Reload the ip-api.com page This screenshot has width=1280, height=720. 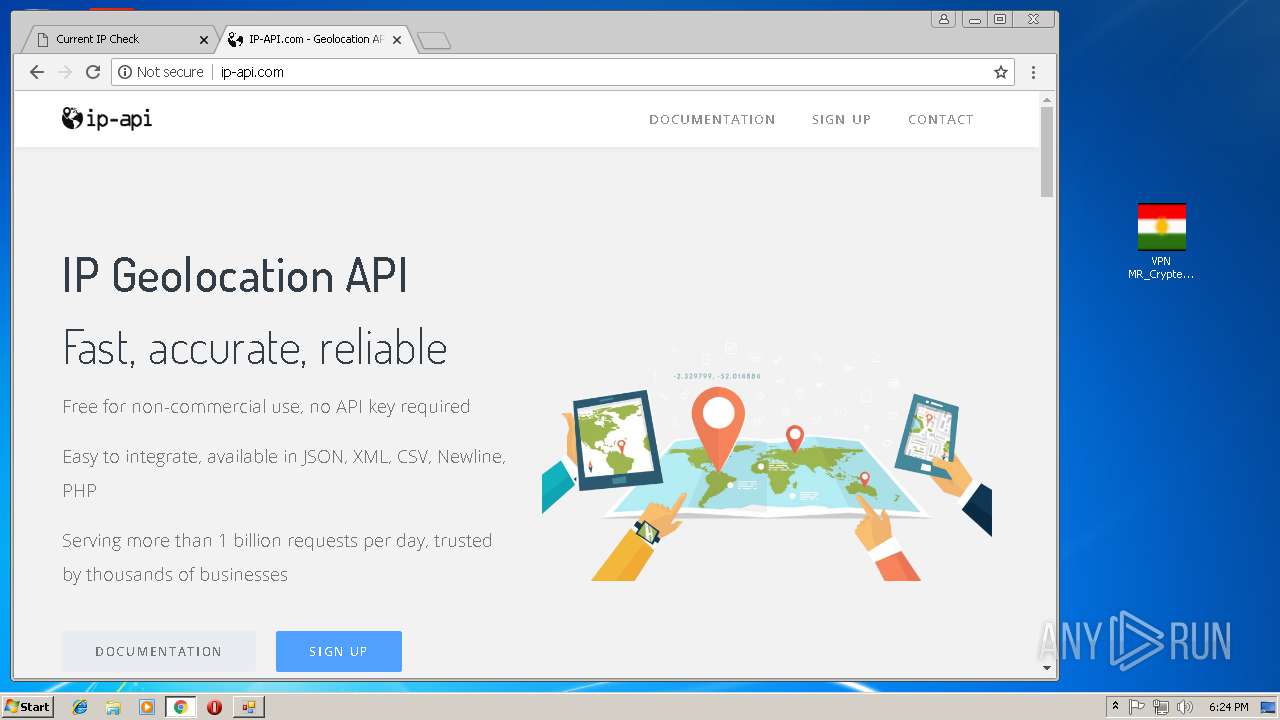(x=93, y=72)
